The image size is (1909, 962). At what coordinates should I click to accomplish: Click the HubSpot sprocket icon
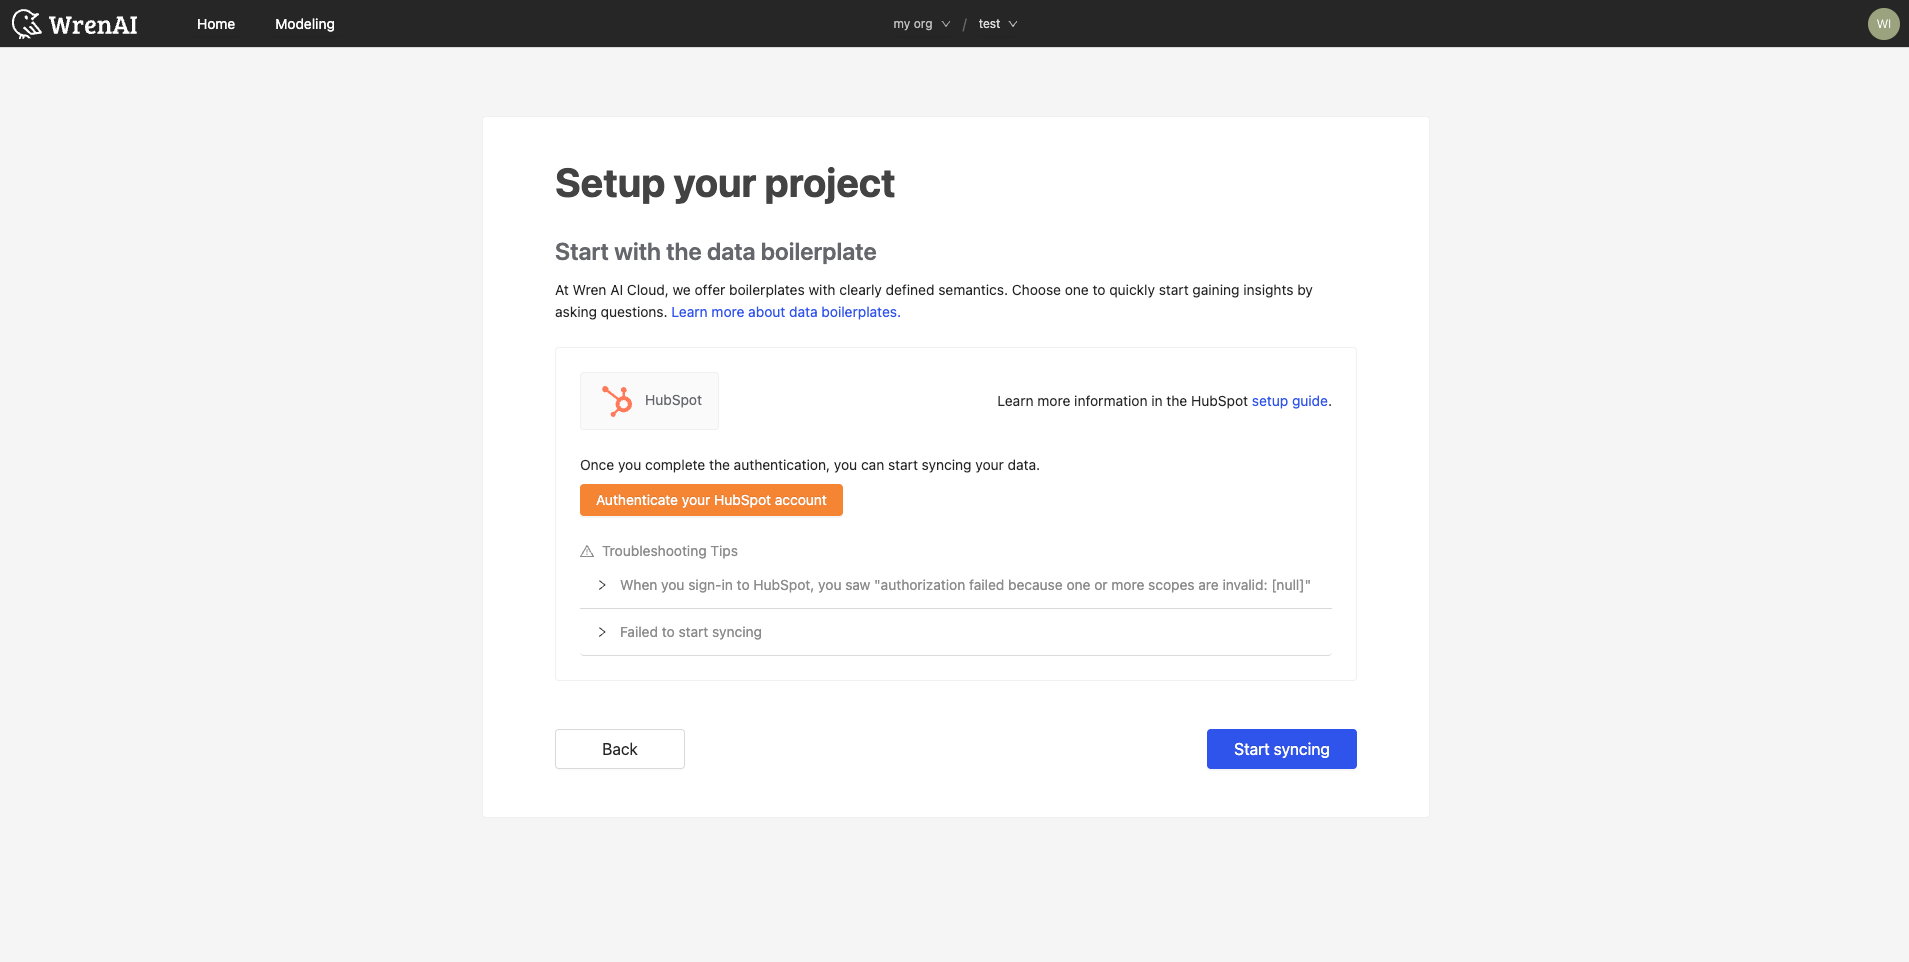pos(617,401)
